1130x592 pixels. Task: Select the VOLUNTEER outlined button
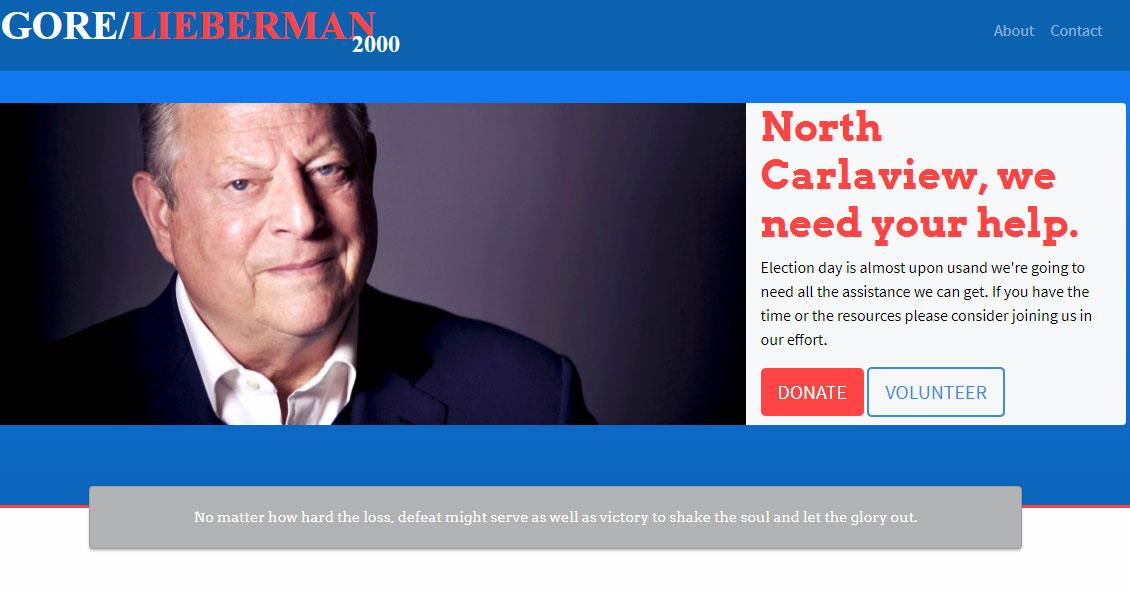(x=935, y=392)
